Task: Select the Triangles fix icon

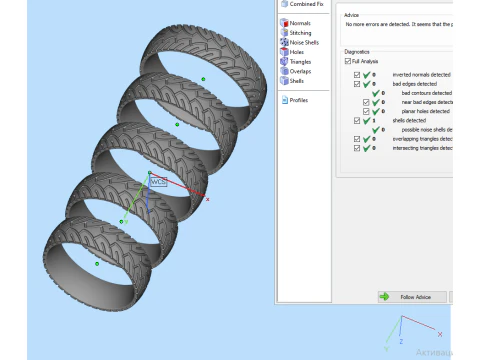Action: [284, 61]
